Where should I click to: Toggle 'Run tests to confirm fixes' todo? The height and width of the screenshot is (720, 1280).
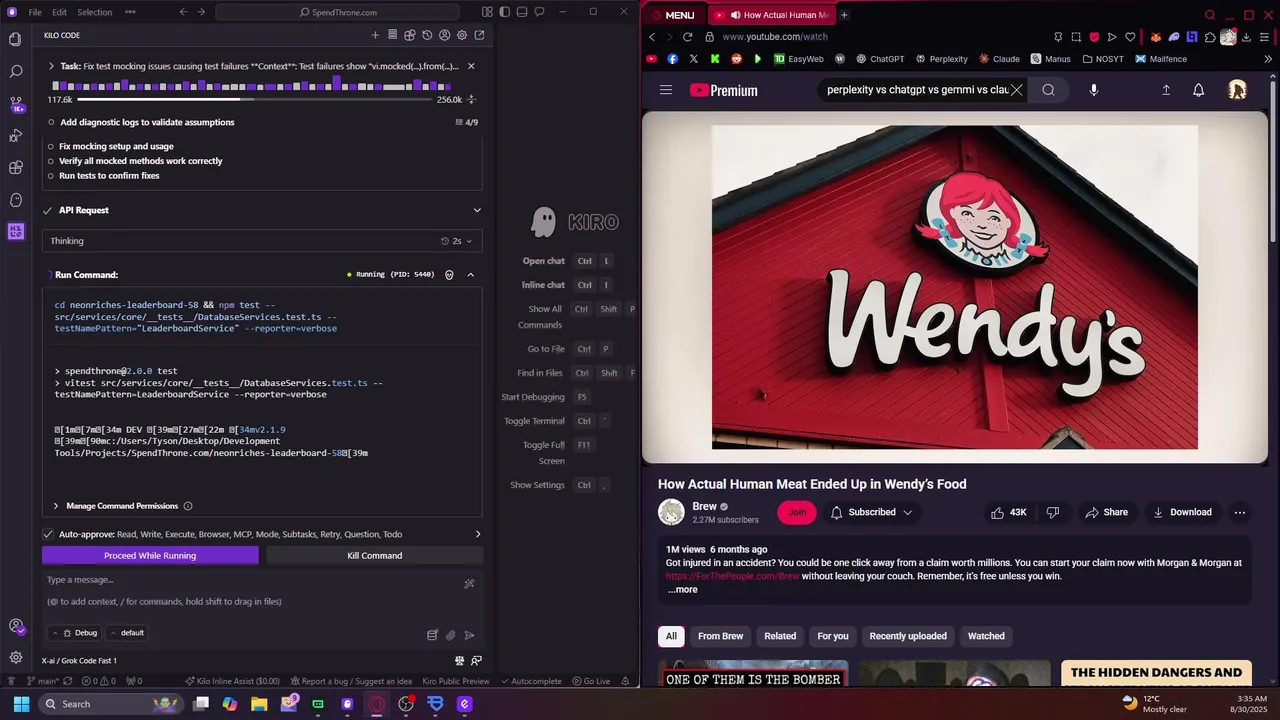coord(51,176)
